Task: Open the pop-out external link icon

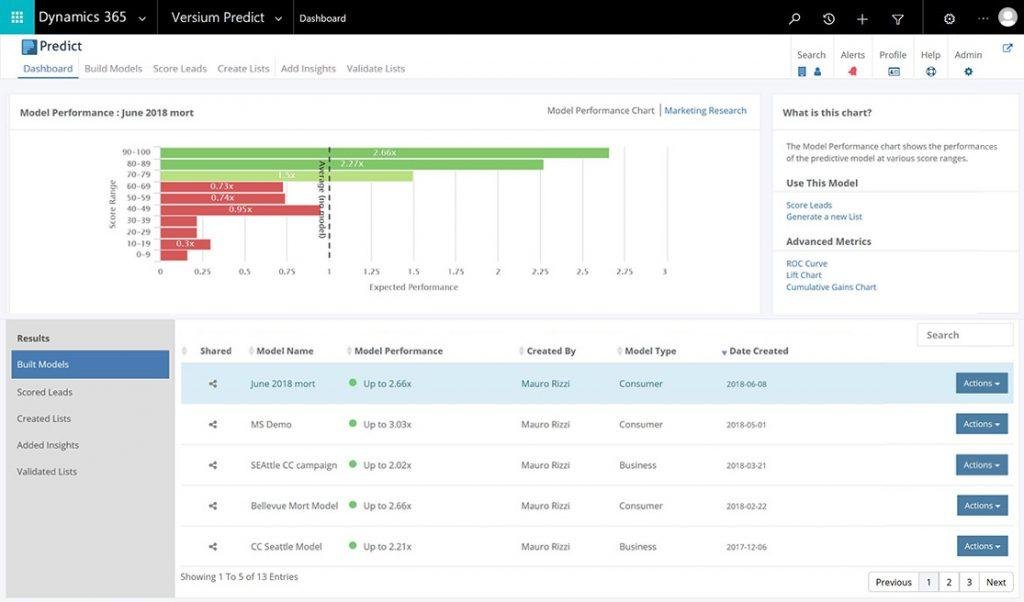Action: [1007, 48]
